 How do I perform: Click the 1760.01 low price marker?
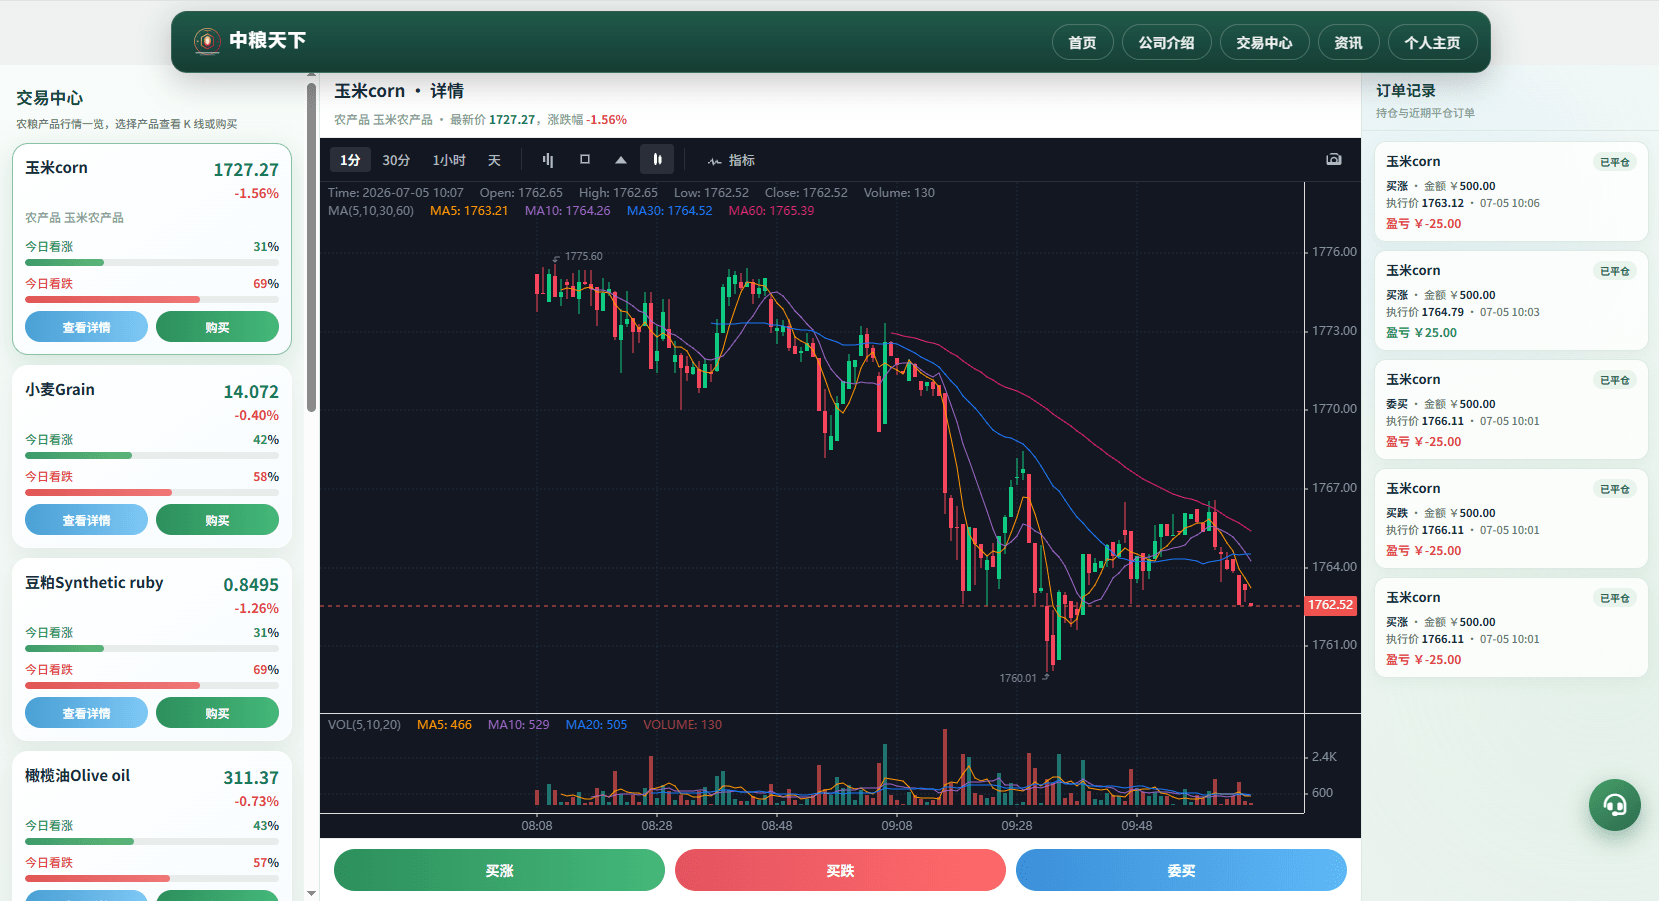(x=1018, y=678)
